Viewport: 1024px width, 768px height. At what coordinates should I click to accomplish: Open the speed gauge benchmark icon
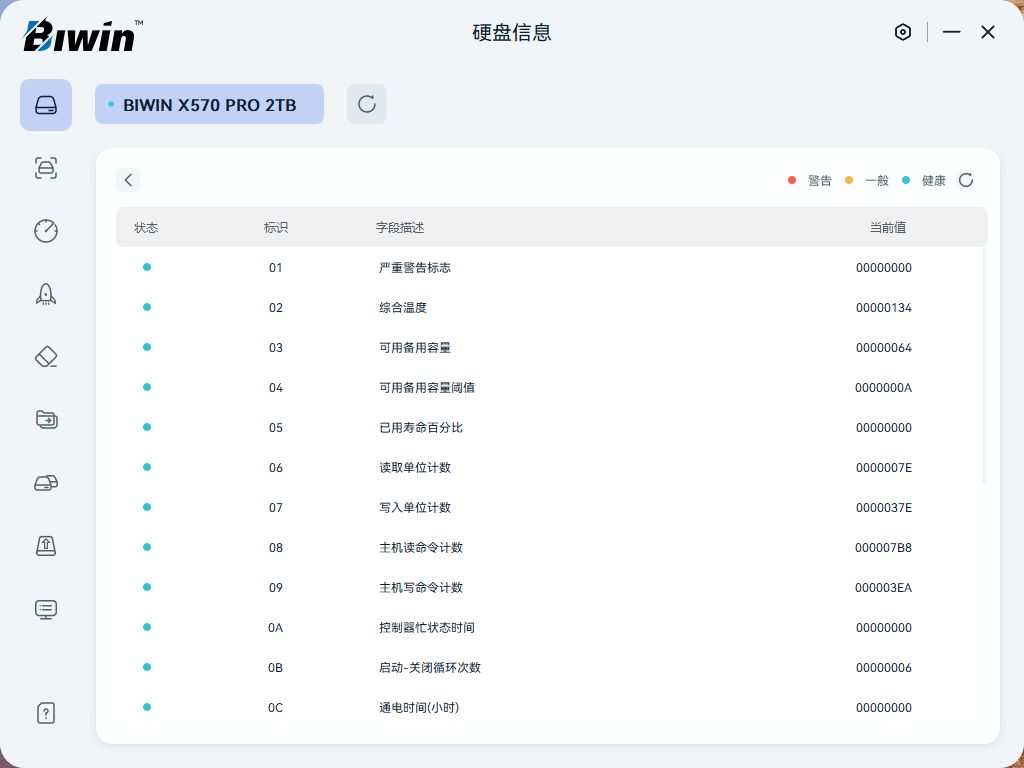pos(46,231)
